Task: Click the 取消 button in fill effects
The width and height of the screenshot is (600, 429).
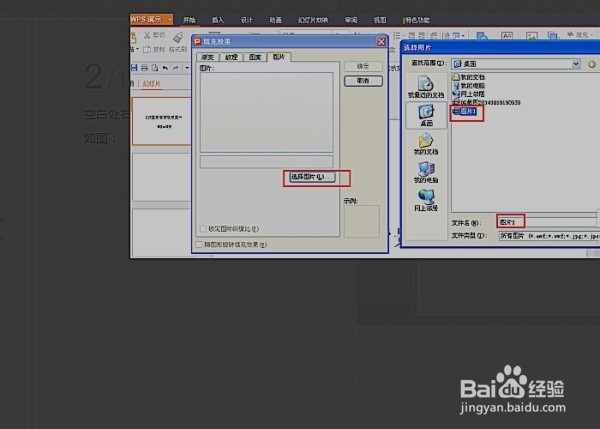Action: point(363,81)
